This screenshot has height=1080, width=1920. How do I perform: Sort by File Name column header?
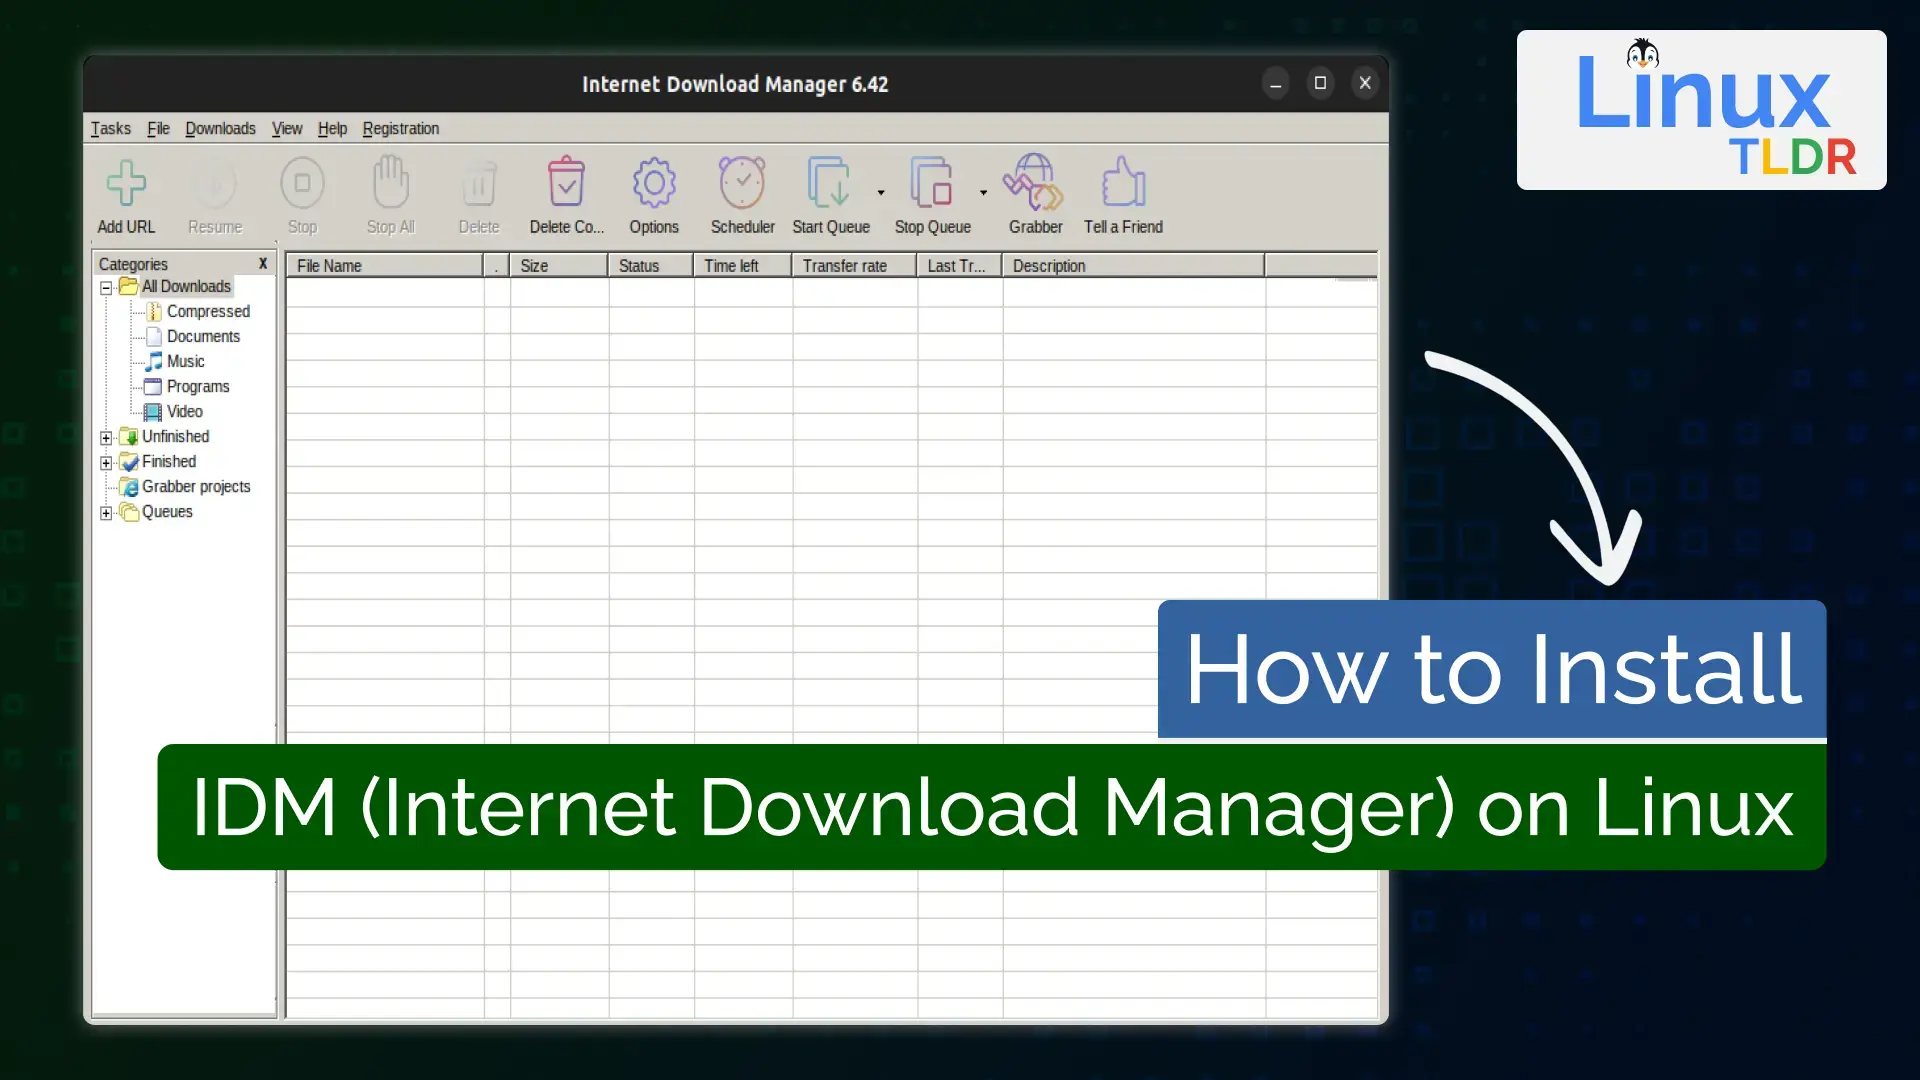(384, 265)
